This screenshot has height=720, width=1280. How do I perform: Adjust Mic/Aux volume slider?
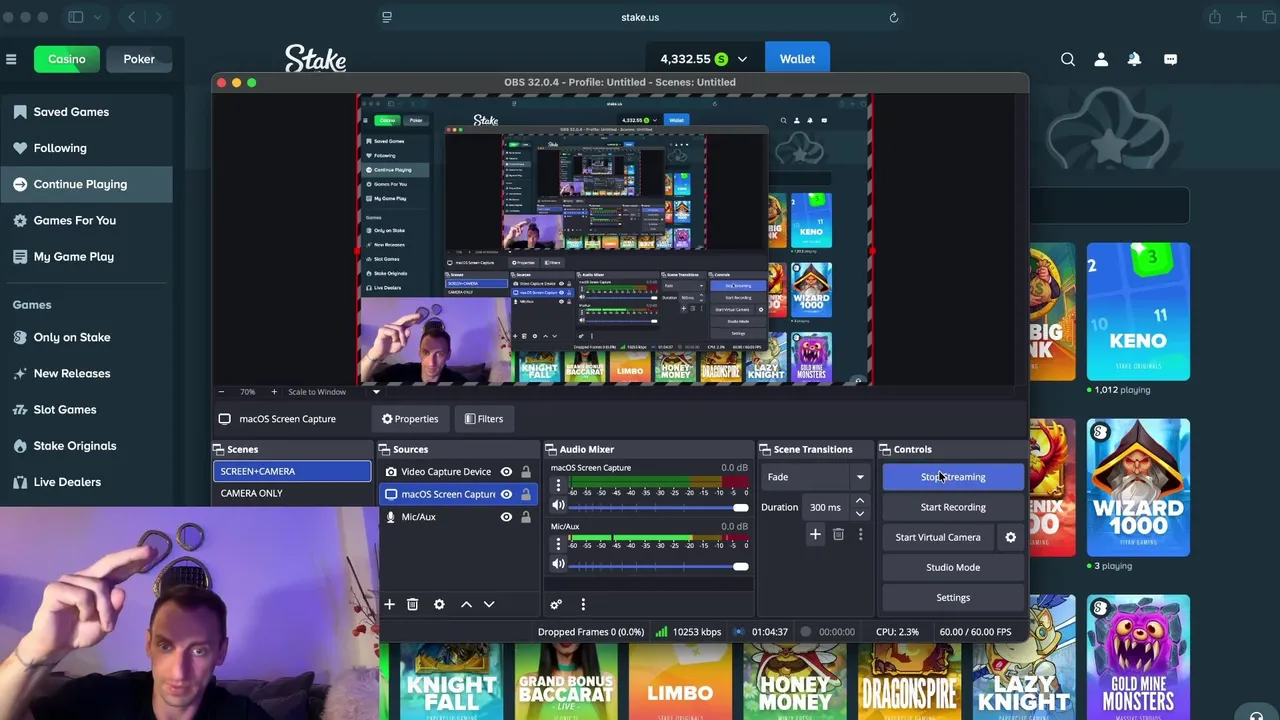pos(659,567)
